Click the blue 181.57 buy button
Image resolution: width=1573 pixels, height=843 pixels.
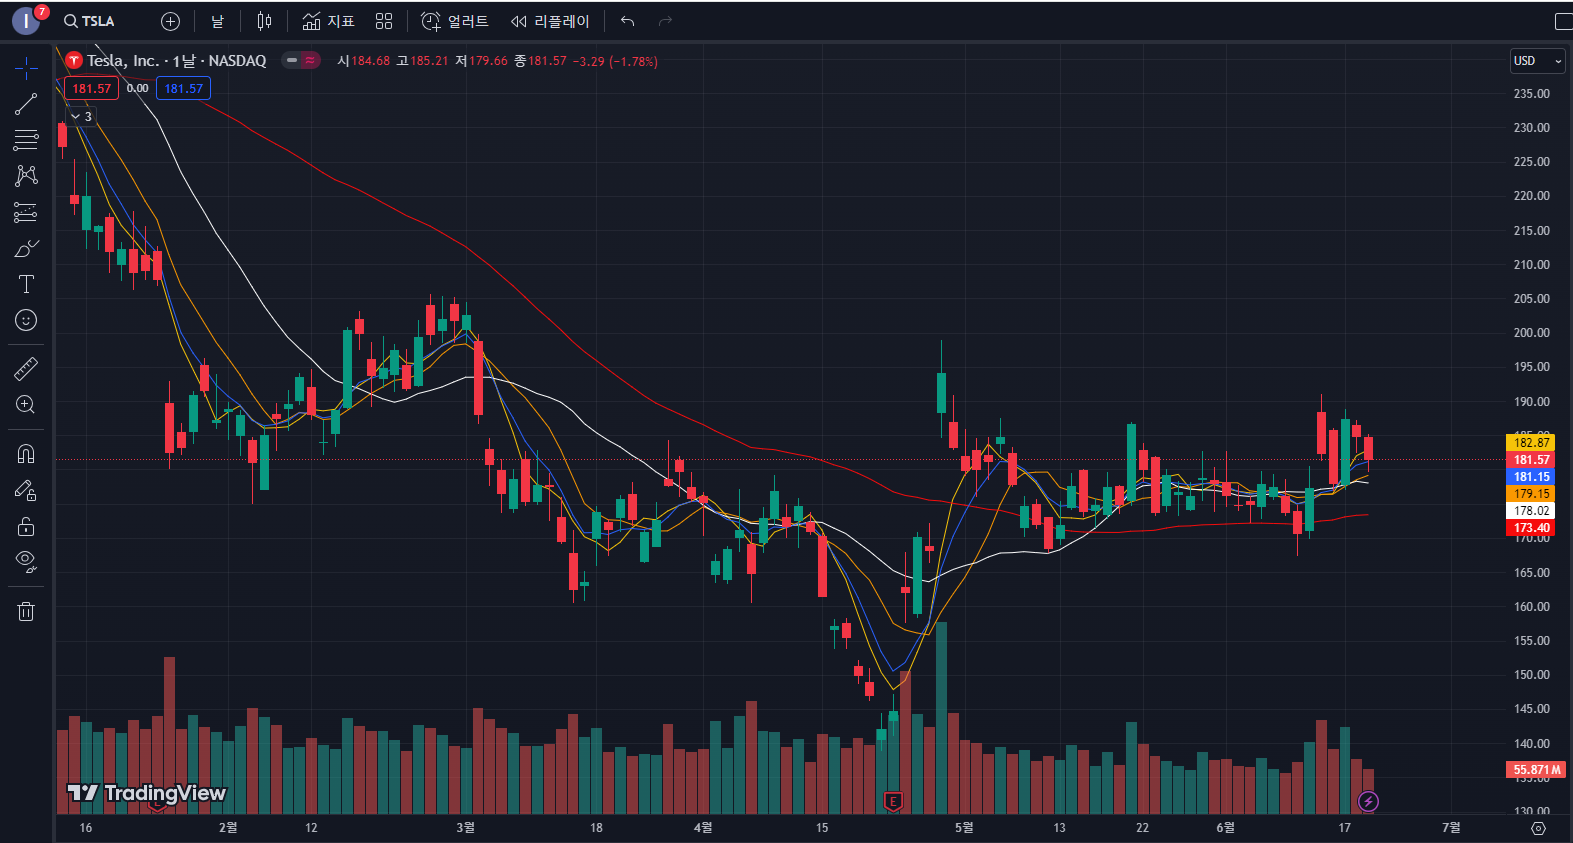click(x=184, y=88)
